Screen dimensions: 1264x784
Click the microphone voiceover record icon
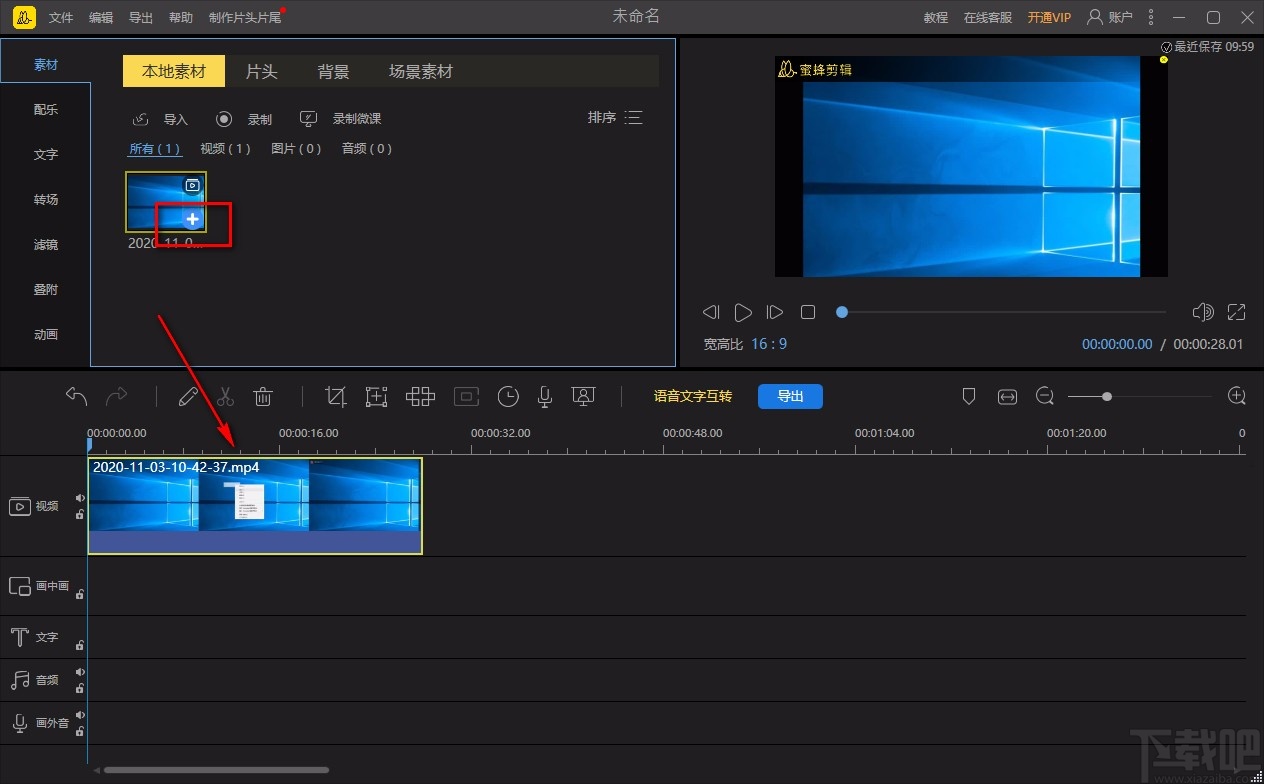(x=545, y=397)
